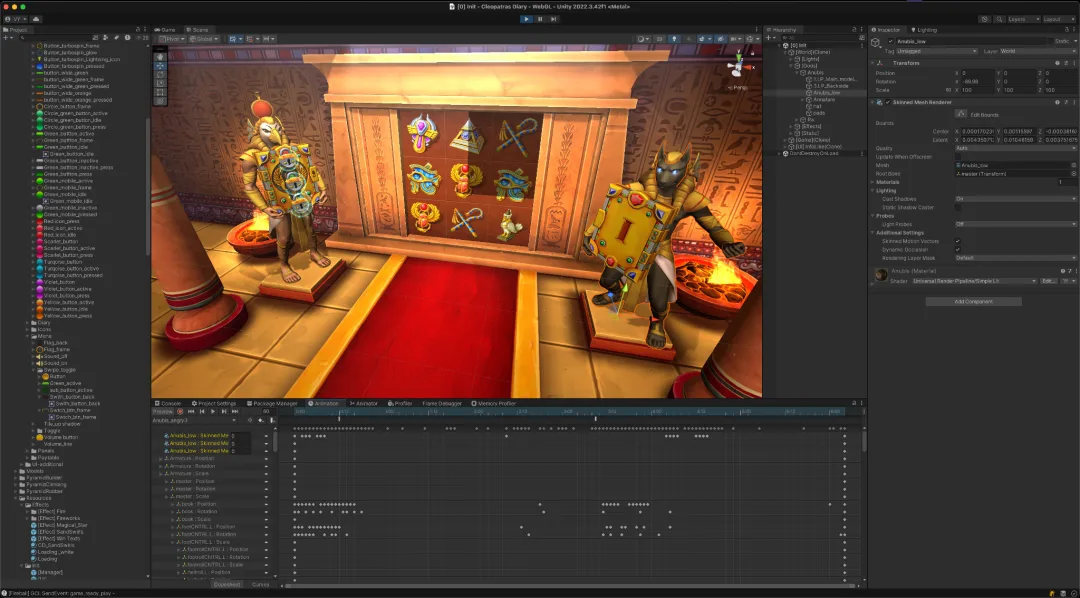Toggle the Anubis_low active checkbox
1080x598 pixels.
coord(890,42)
